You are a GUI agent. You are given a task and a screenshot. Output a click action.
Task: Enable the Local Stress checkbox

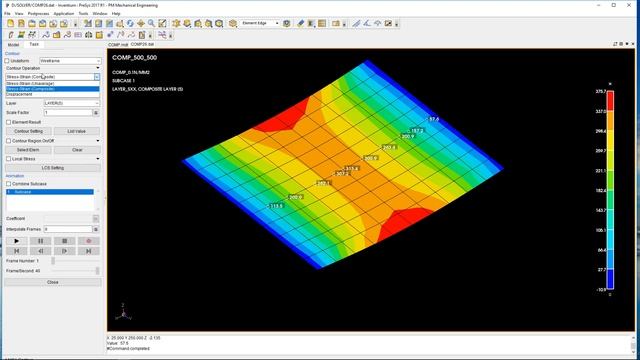(x=9, y=159)
